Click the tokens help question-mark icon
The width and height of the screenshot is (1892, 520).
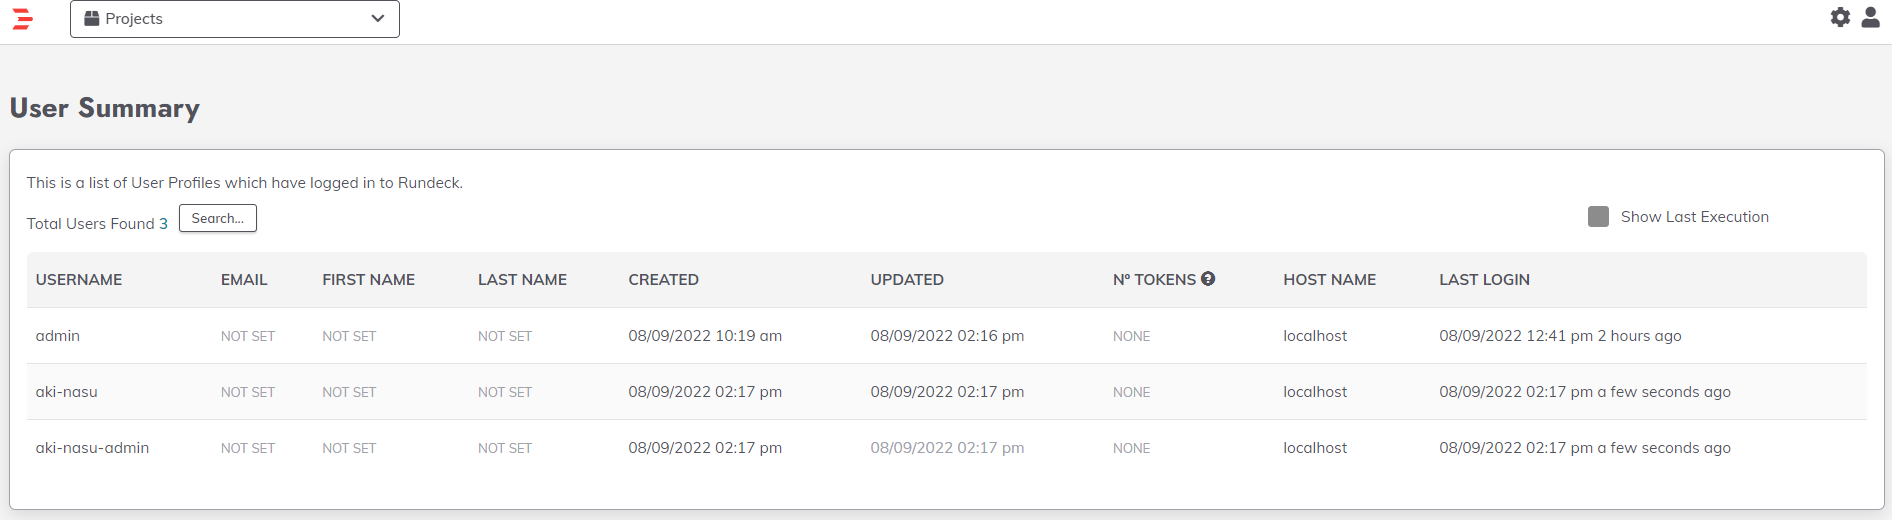tap(1208, 279)
